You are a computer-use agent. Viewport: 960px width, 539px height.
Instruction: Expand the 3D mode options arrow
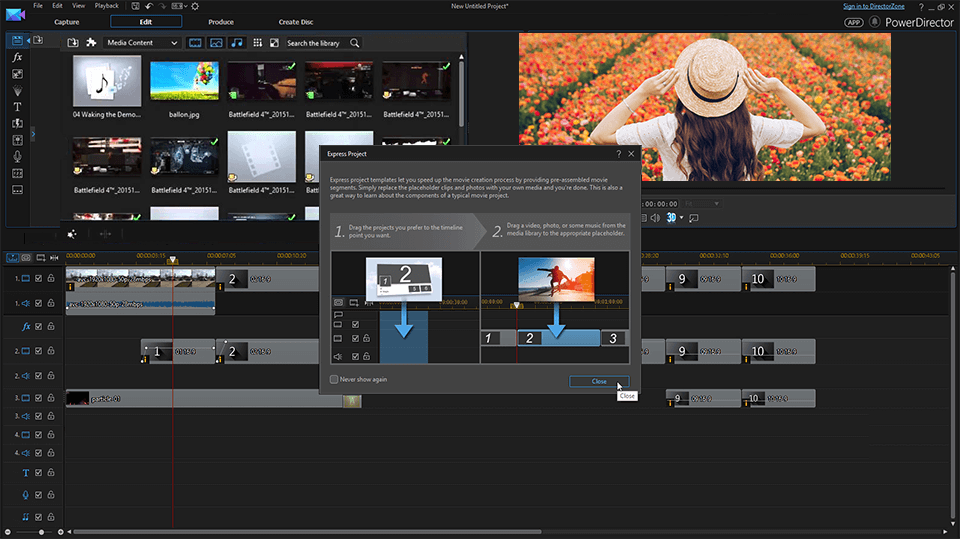(681, 218)
